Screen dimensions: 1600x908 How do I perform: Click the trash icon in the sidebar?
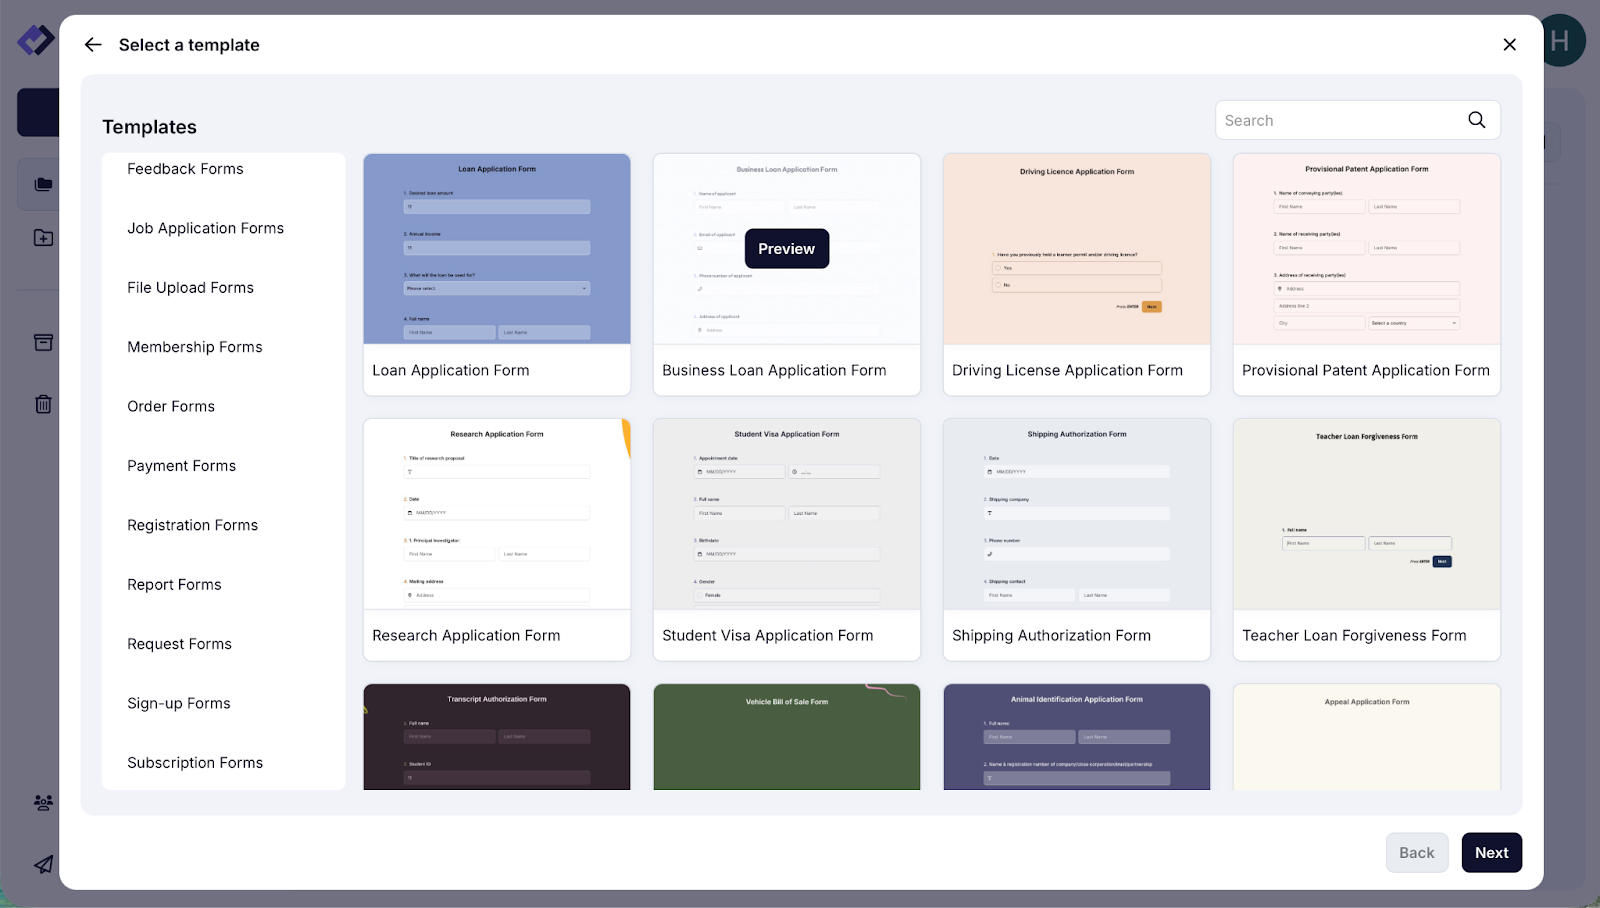point(42,404)
